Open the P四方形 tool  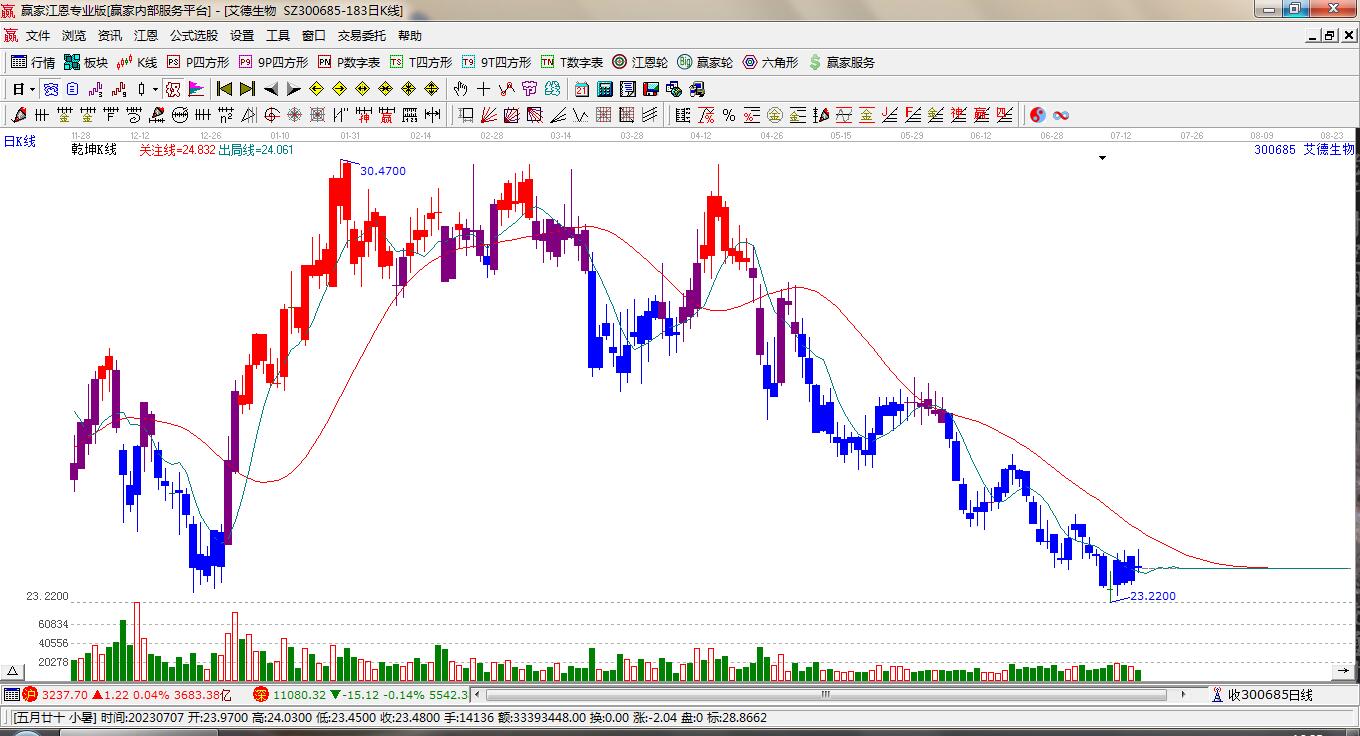pyautogui.click(x=198, y=62)
